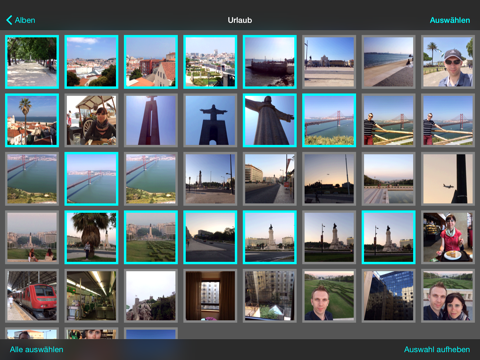
Task: Select the train station interior photo
Action: [91, 296]
